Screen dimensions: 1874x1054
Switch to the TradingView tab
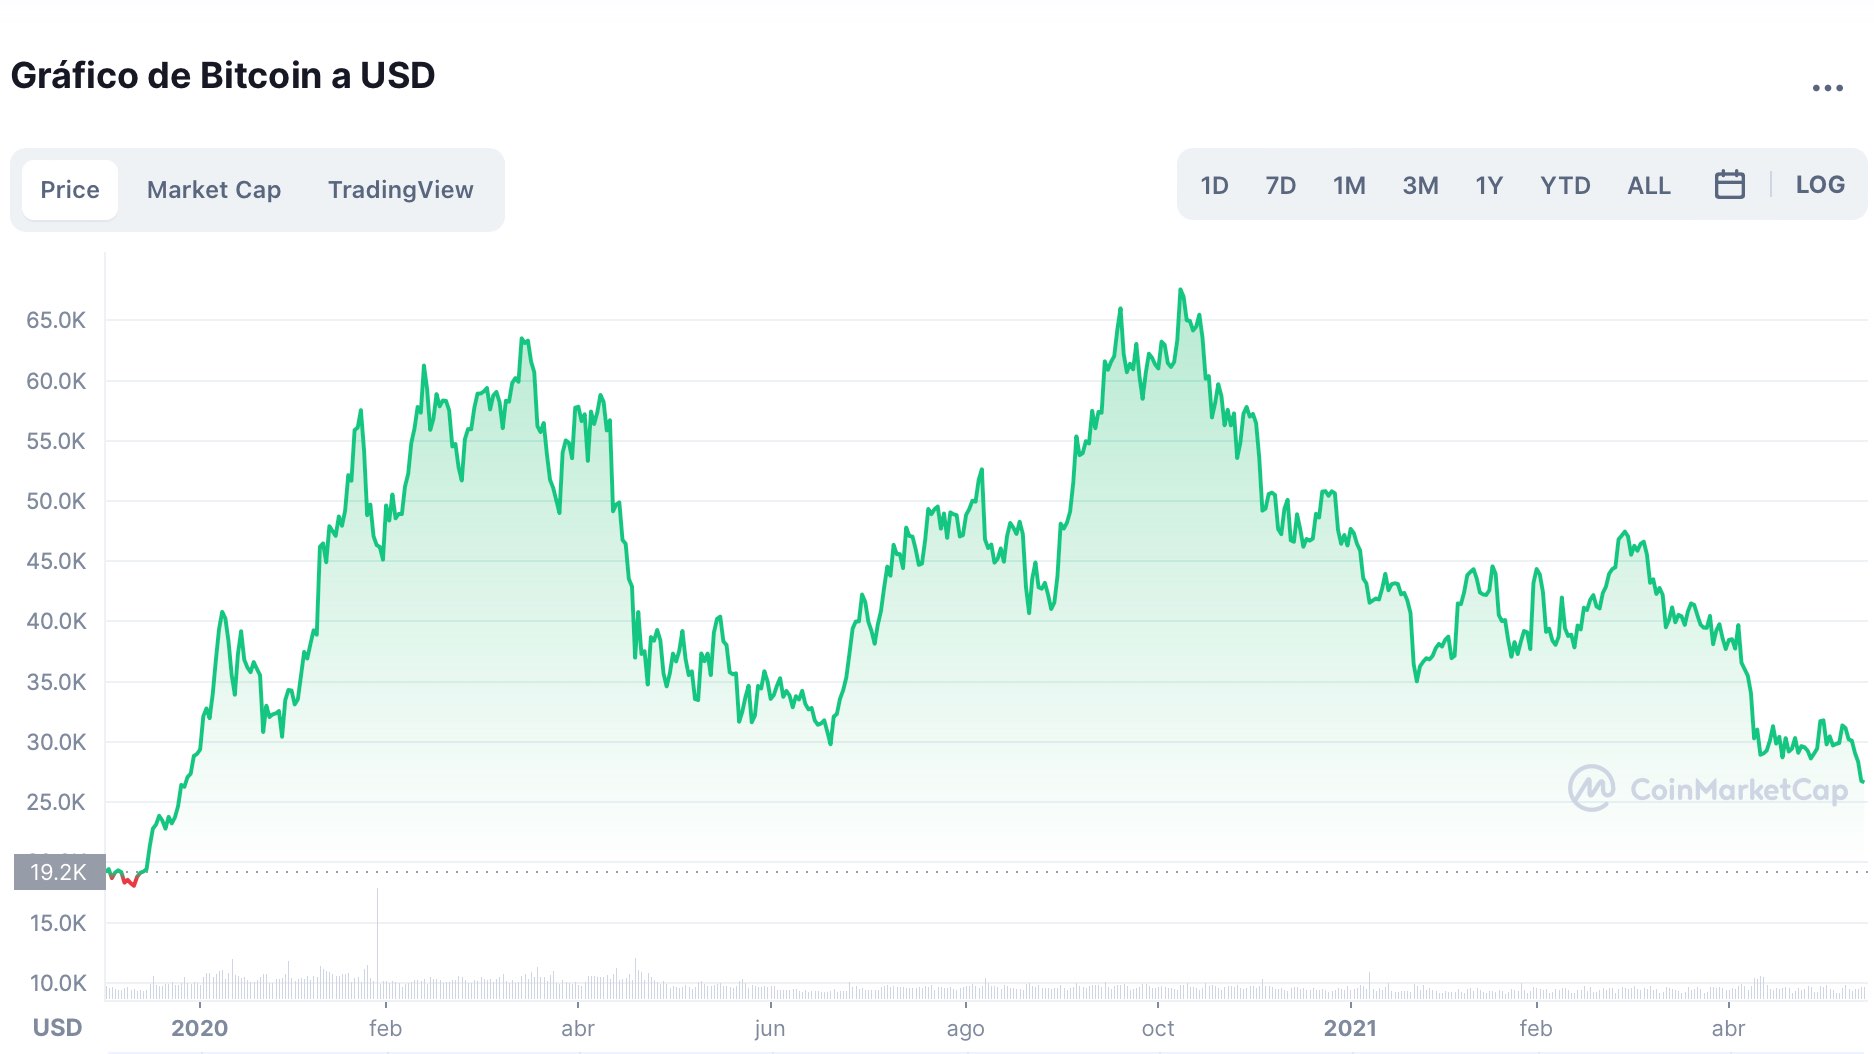click(400, 190)
